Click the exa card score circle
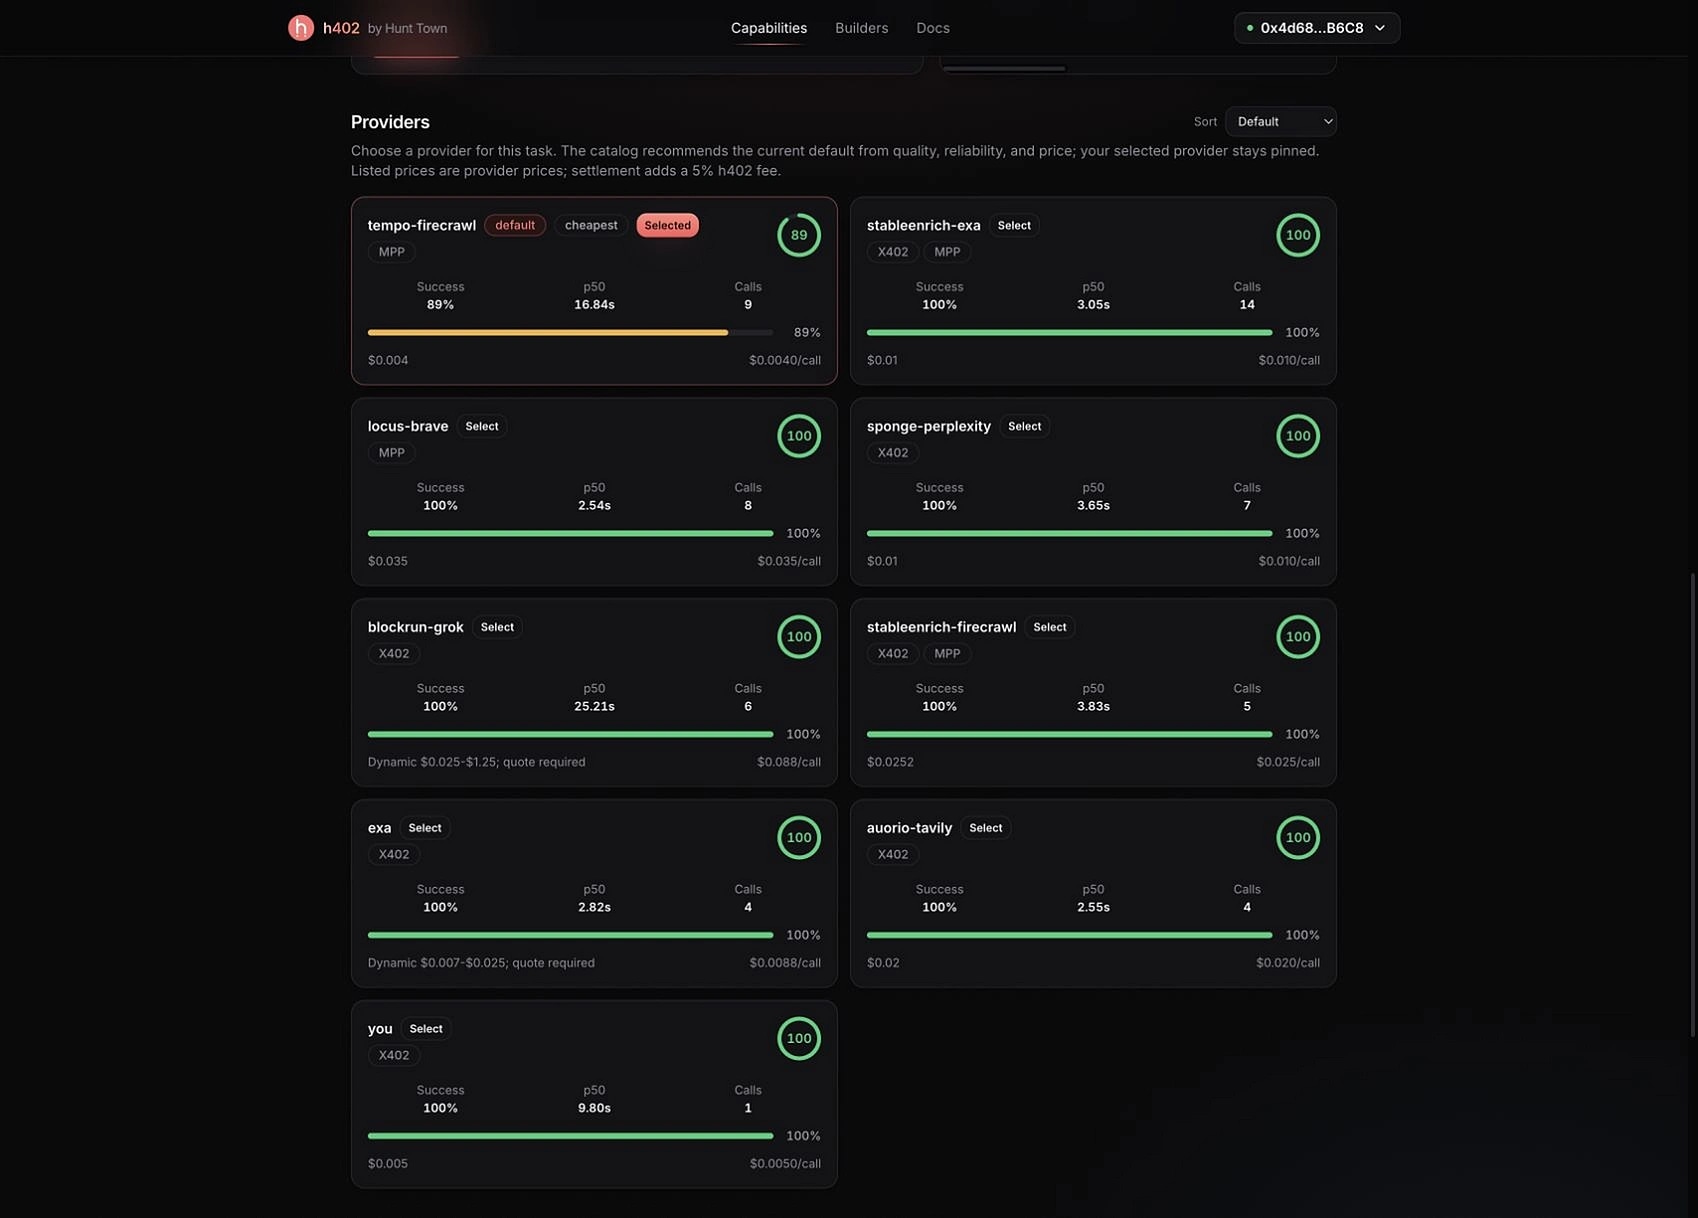 pos(798,838)
